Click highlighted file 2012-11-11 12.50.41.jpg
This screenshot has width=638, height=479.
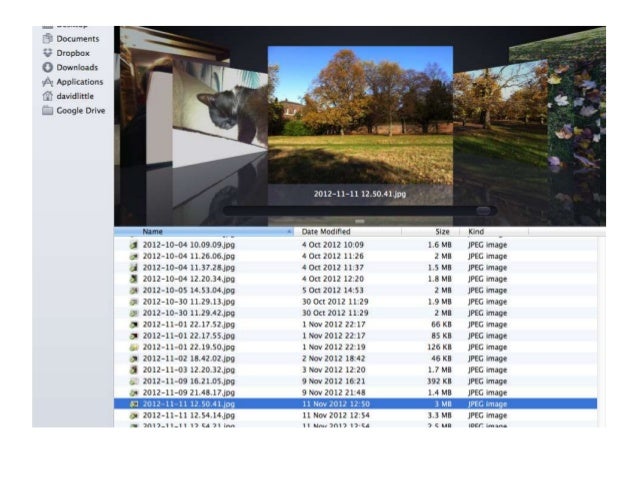[x=356, y=404]
